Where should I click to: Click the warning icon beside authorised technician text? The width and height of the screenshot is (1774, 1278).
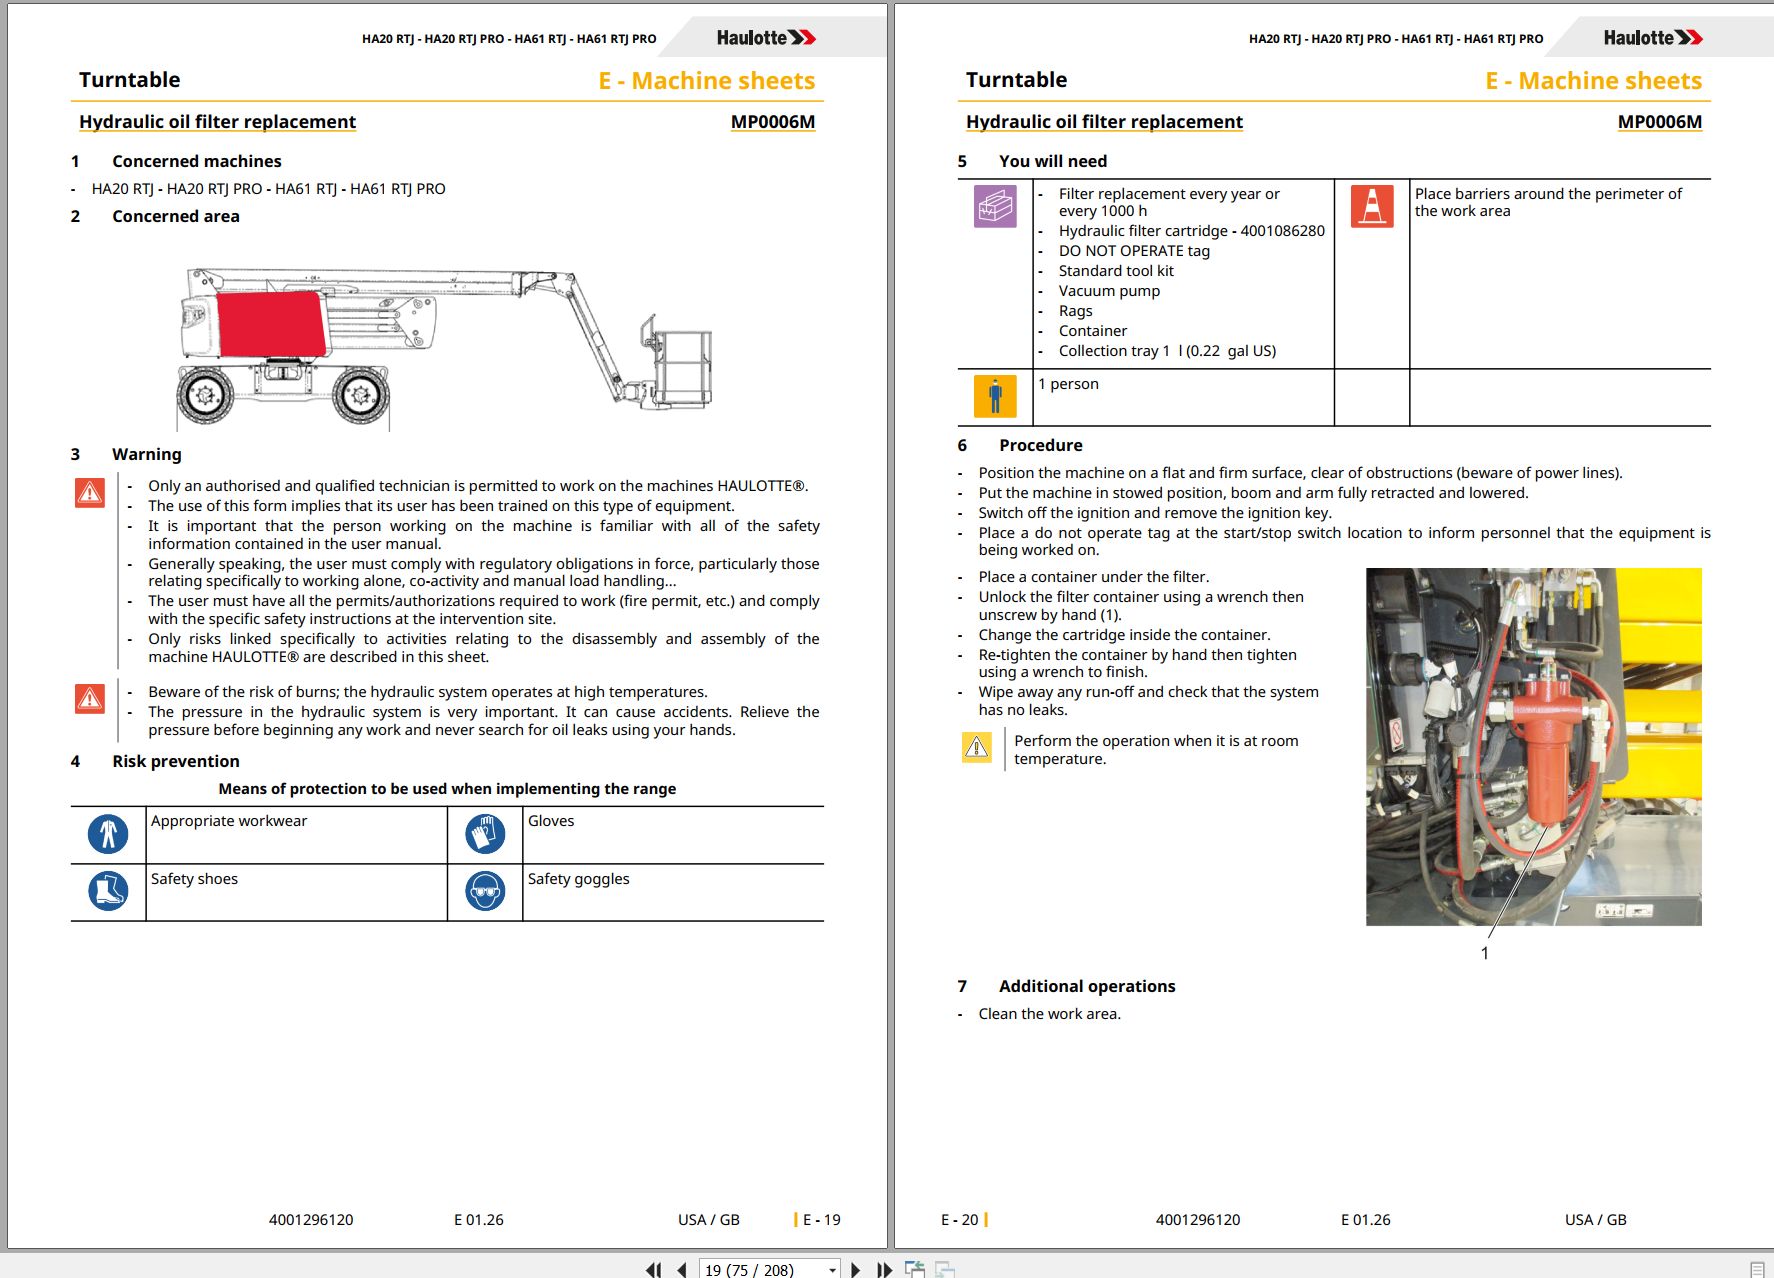90,492
